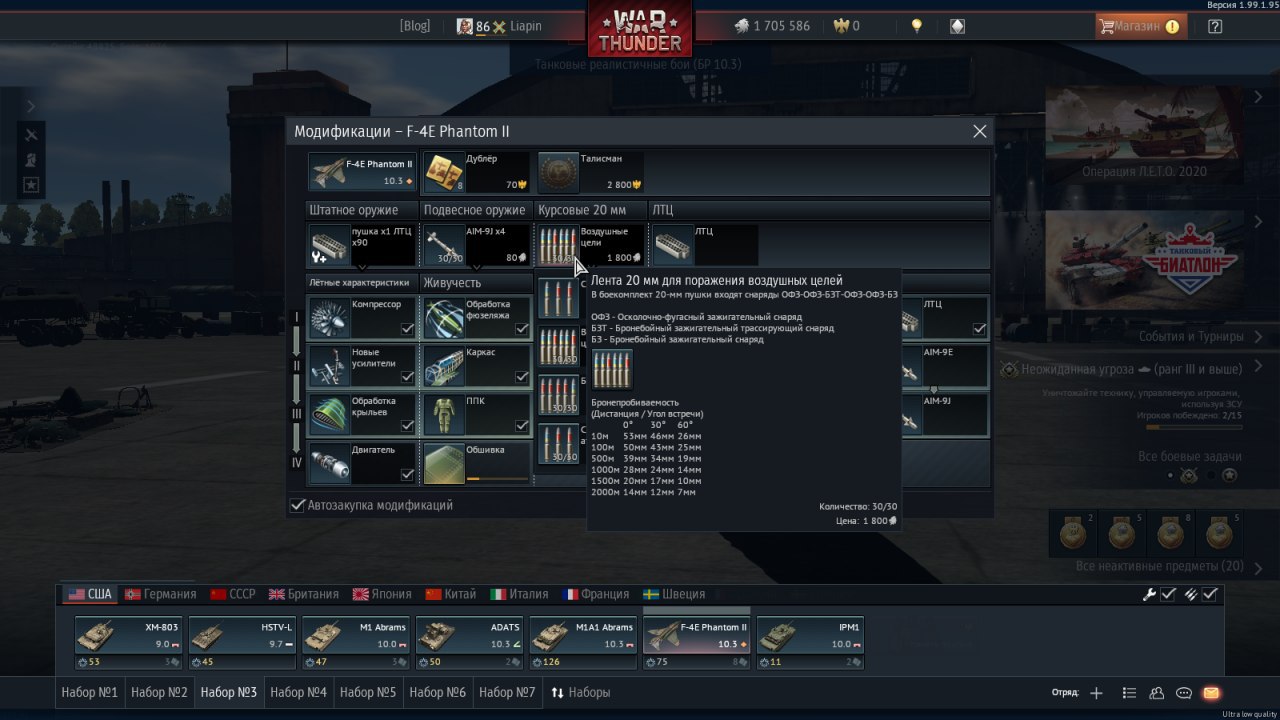1280x720 pixels.
Task: Close the Модификации window
Action: [980, 131]
